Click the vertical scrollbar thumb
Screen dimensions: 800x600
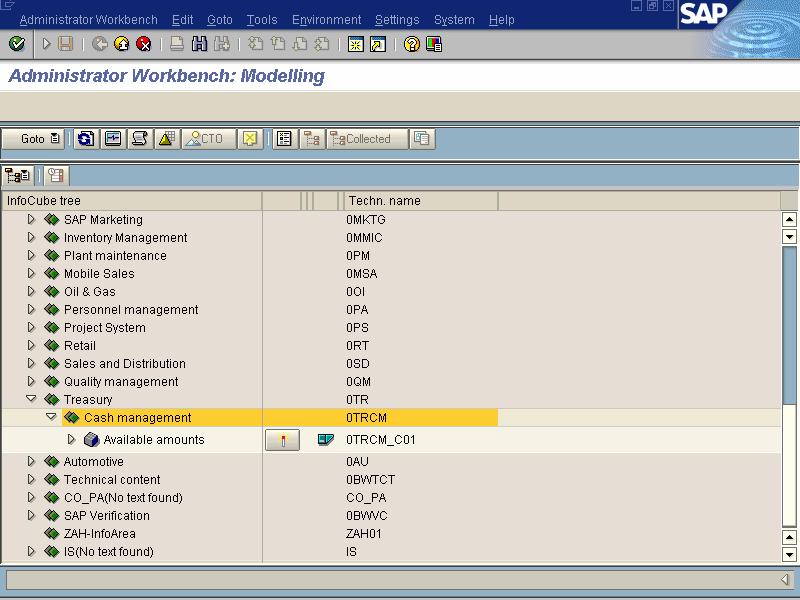click(x=789, y=324)
